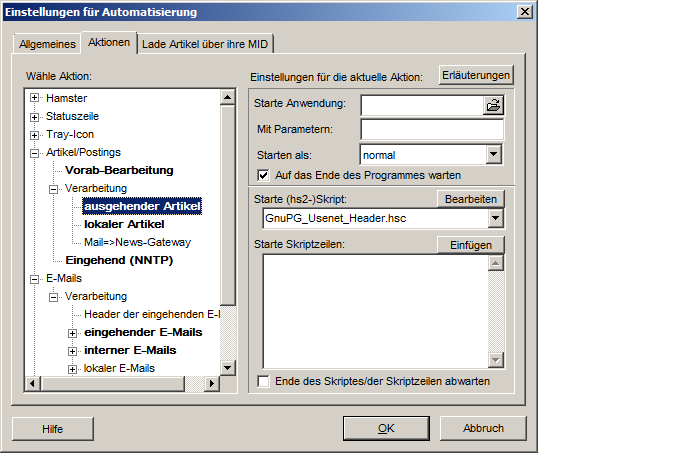Open the 'Lade Artikel über ihre MID' tab

(x=206, y=44)
